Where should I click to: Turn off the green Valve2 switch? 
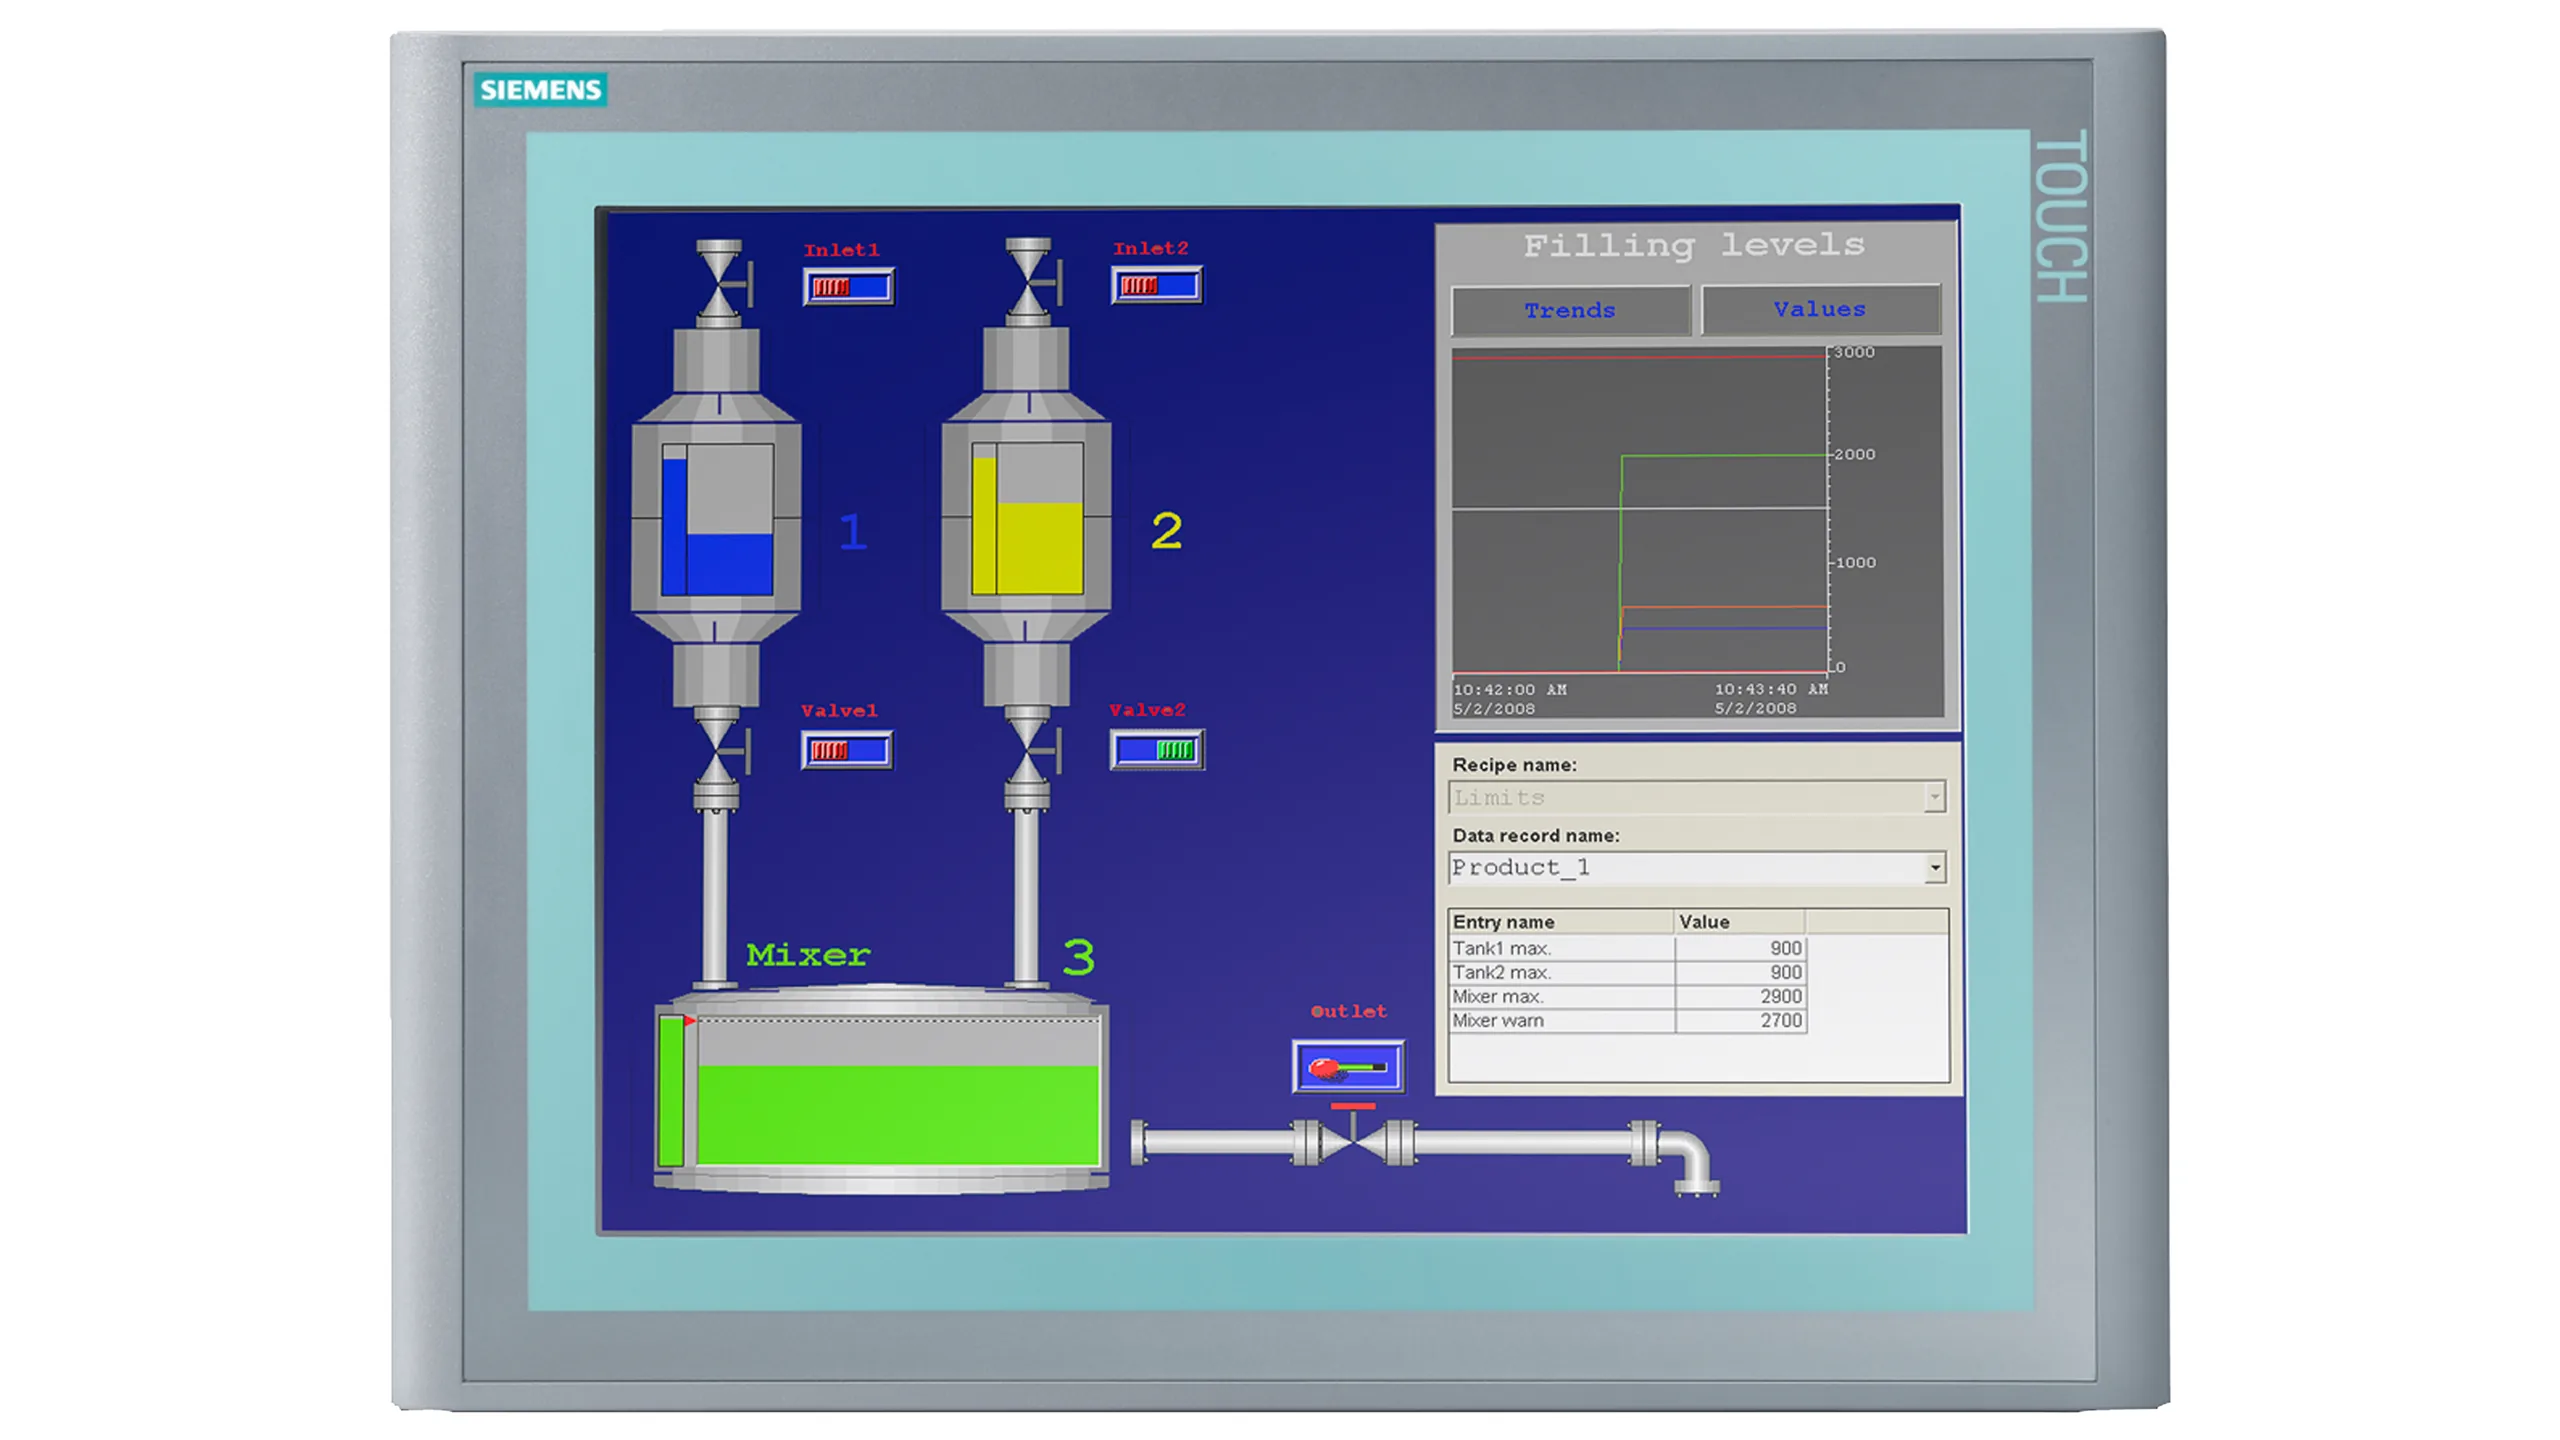click(1157, 749)
